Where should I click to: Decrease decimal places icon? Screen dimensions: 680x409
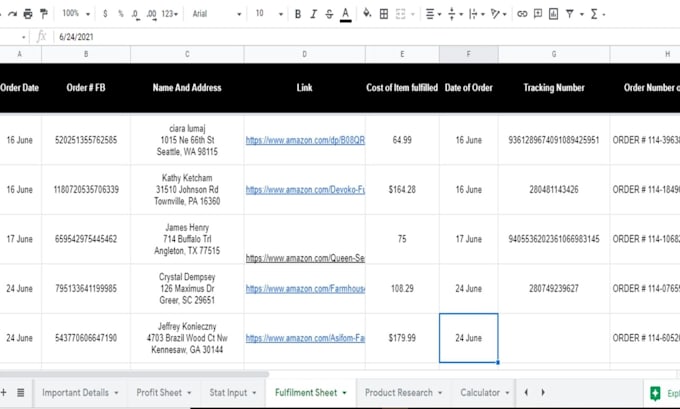tap(135, 14)
